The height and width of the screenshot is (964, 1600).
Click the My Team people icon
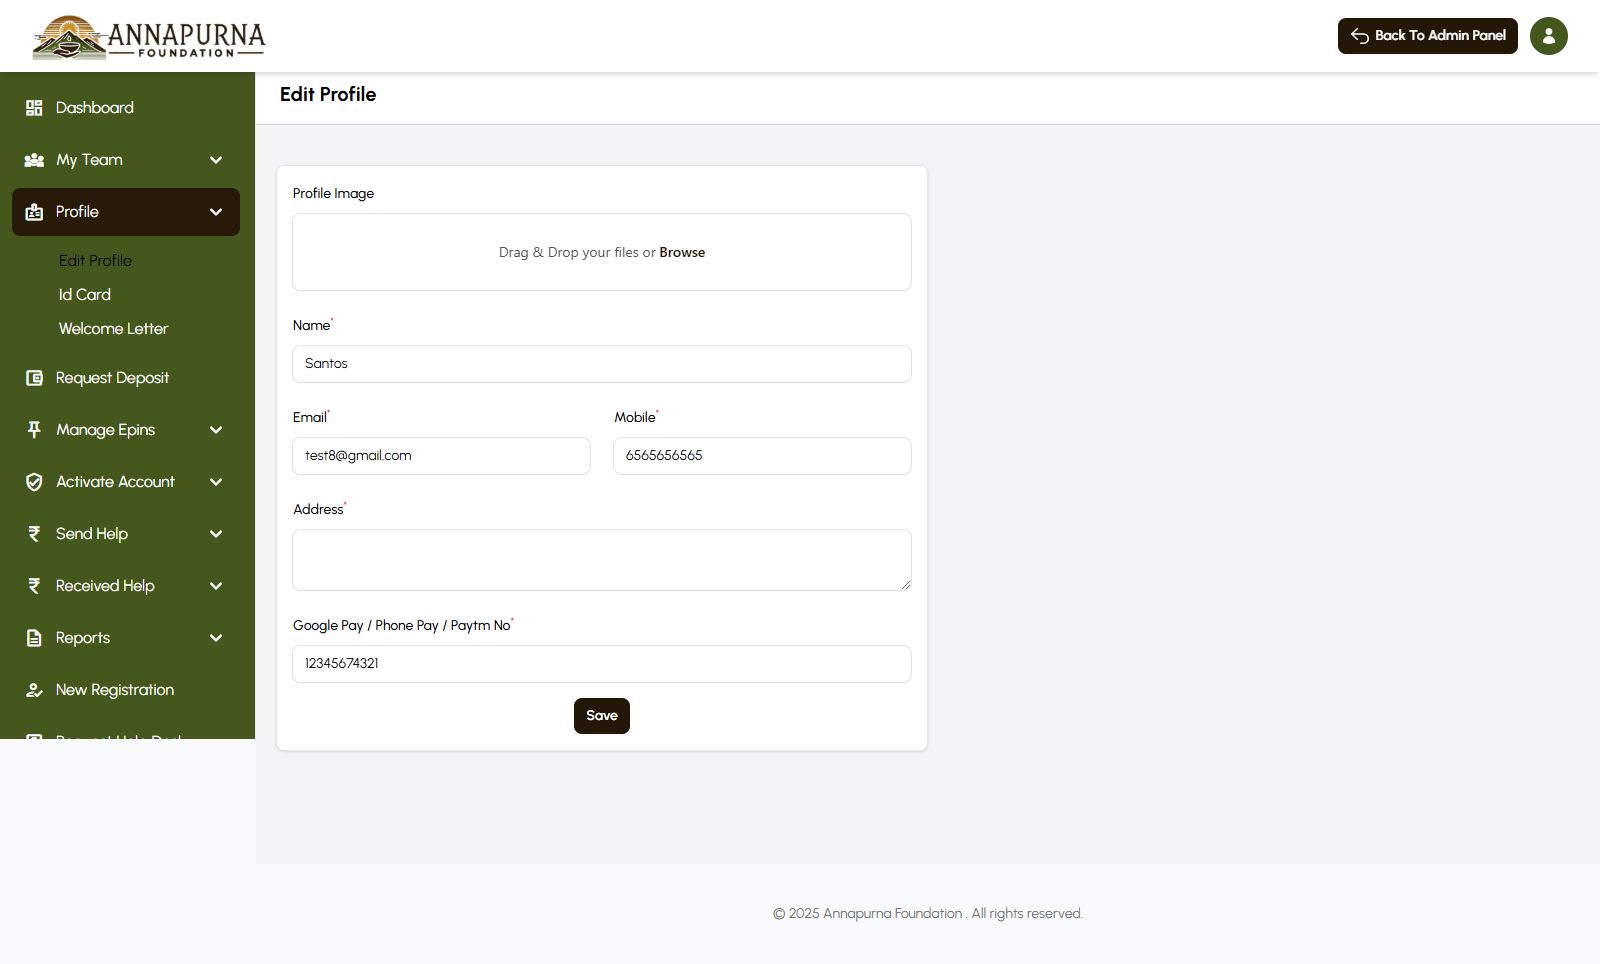(34, 160)
